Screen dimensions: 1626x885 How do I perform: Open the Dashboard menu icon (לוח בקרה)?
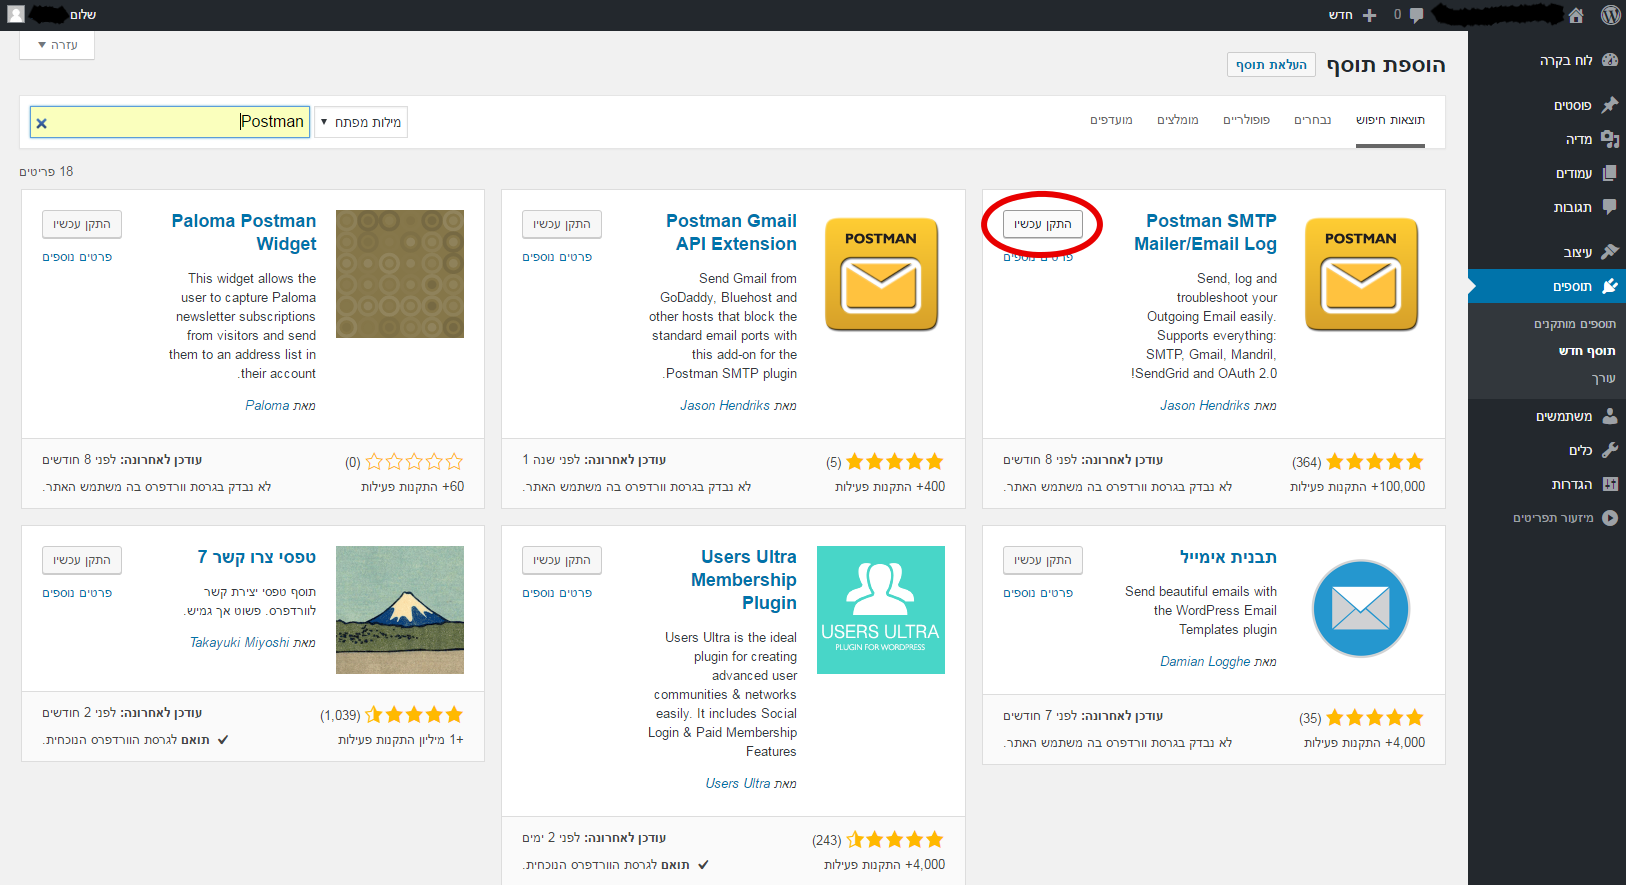[1609, 60]
